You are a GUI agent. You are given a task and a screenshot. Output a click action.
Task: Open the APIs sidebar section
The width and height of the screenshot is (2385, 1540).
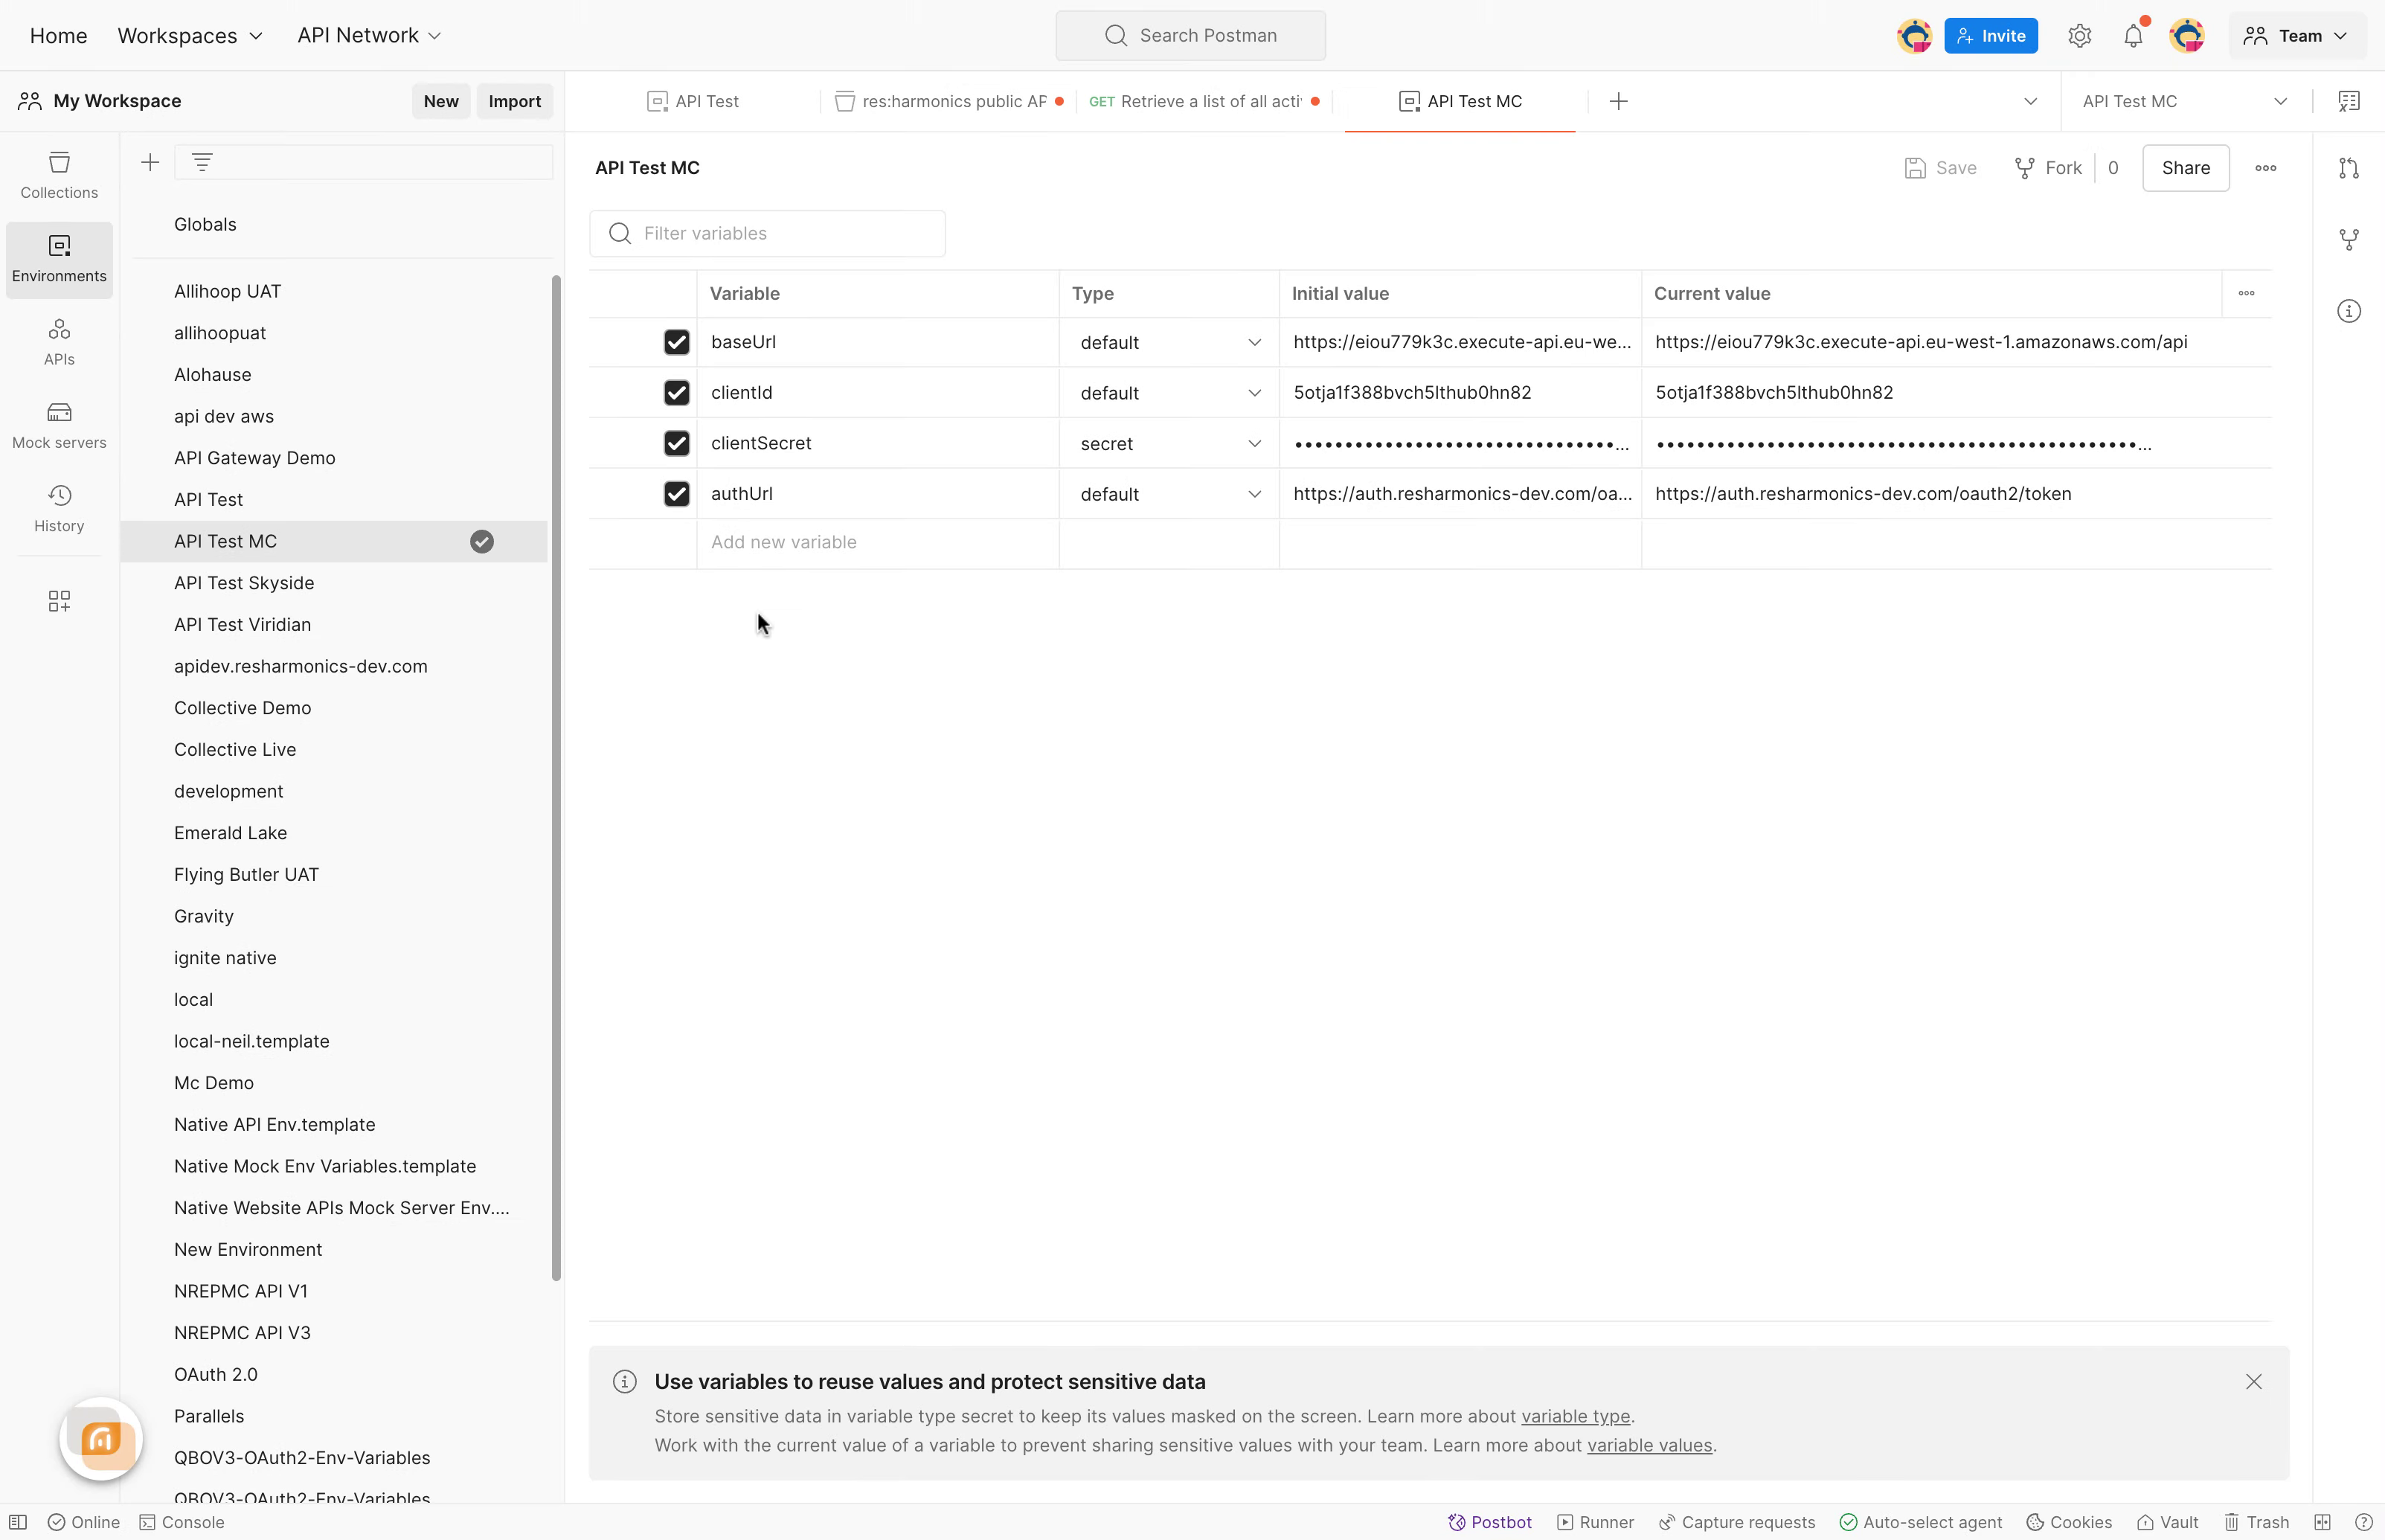tap(59, 342)
